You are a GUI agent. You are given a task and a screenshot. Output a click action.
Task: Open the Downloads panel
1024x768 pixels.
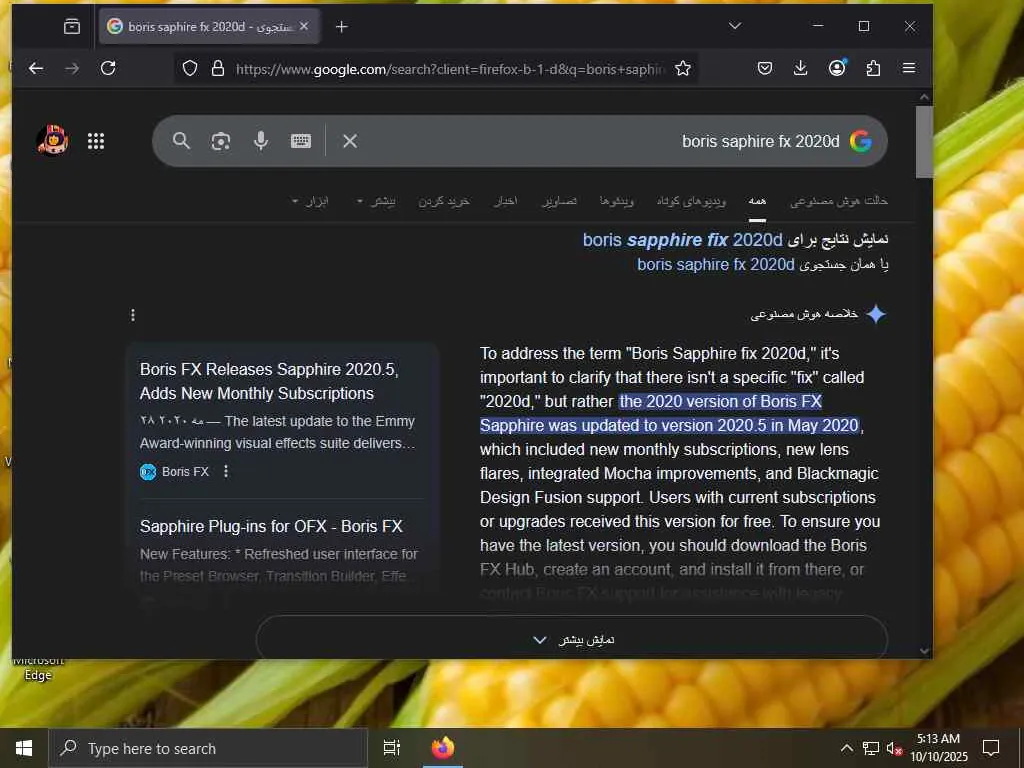[801, 69]
